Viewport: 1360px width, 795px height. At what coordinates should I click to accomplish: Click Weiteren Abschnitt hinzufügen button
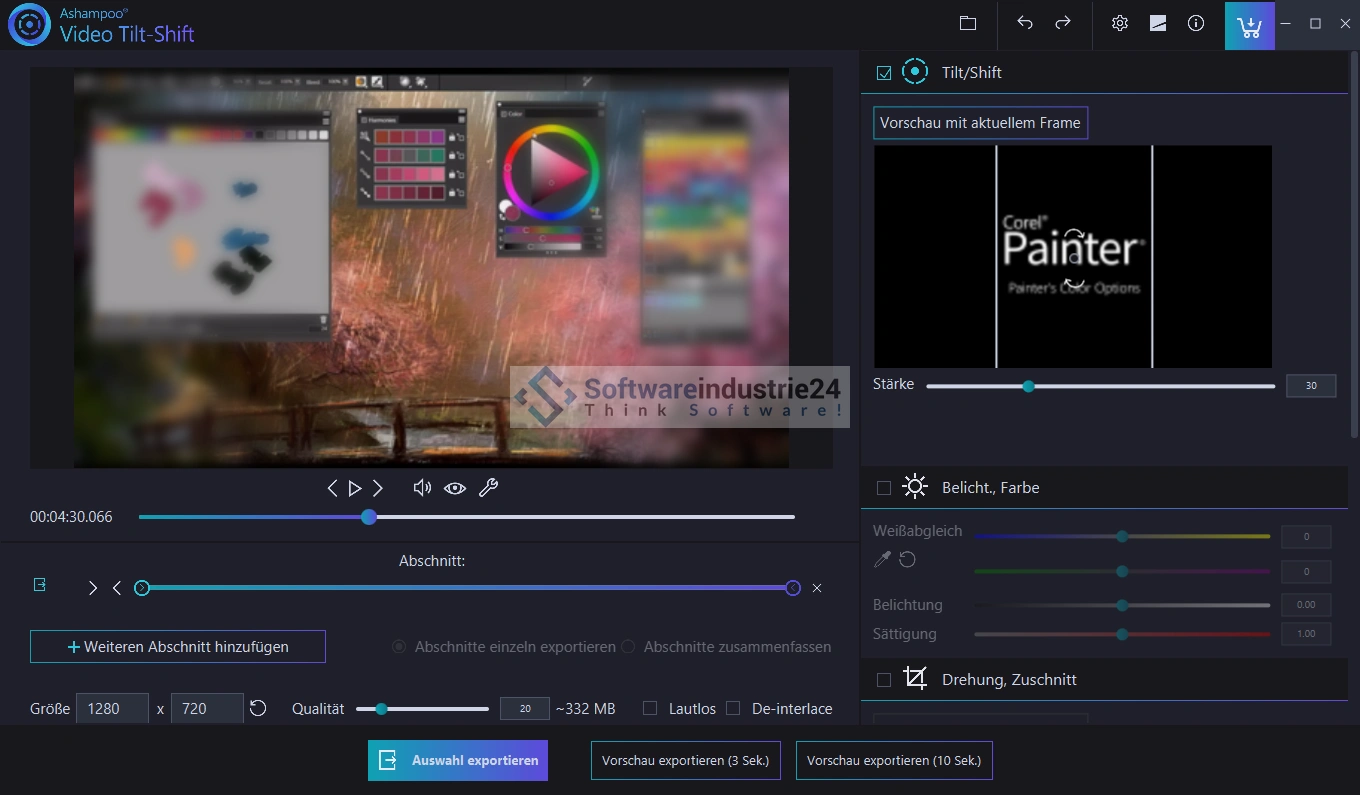click(x=178, y=647)
